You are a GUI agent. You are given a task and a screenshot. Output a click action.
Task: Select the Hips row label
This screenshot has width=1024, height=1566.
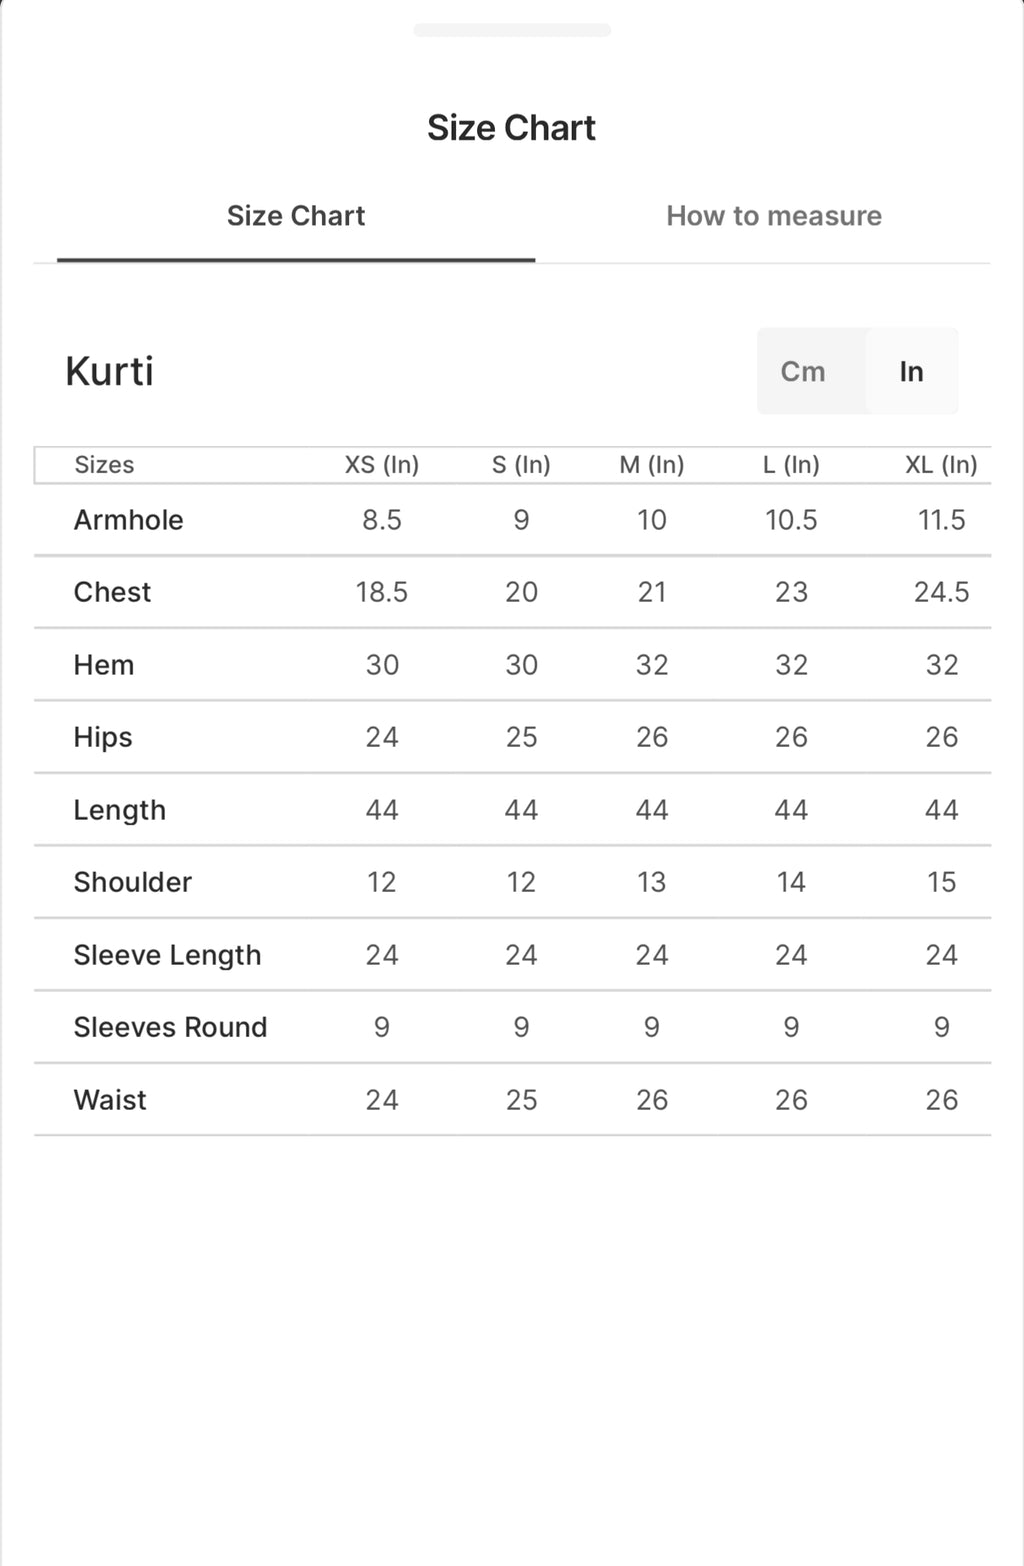pos(103,737)
